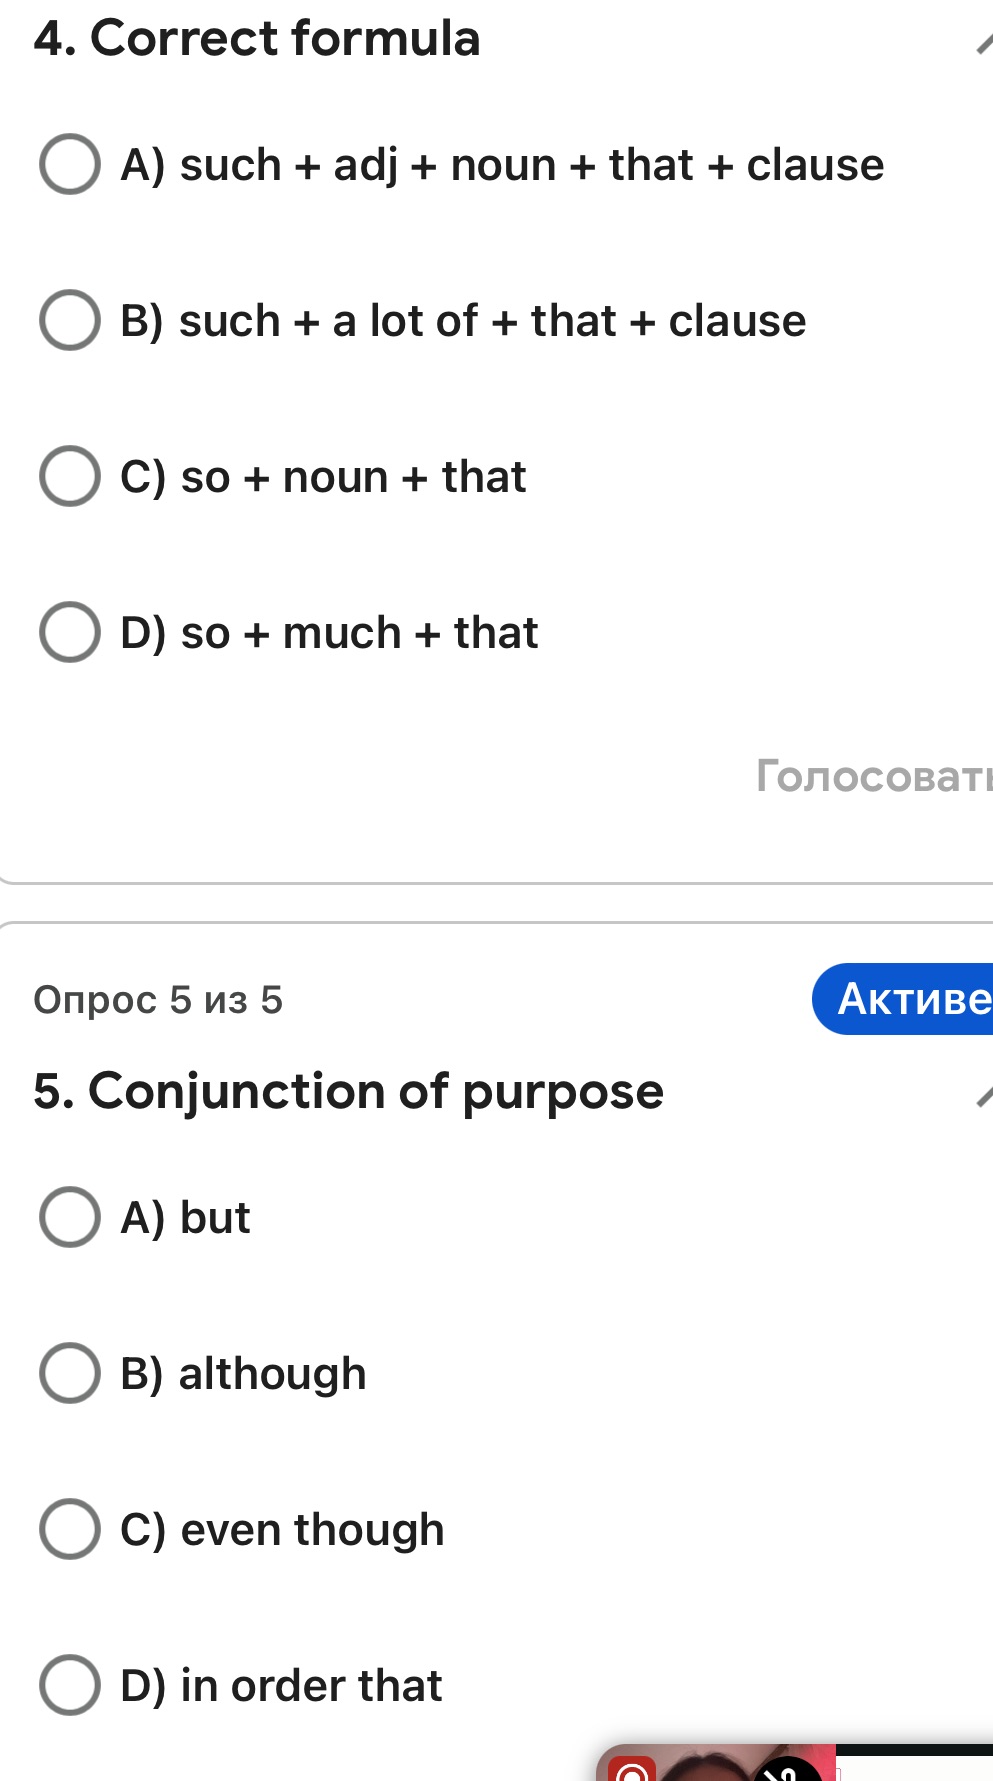993x1781 pixels.
Task: Select answer A 'such + adj + noun + that + clause'
Action: click(69, 164)
